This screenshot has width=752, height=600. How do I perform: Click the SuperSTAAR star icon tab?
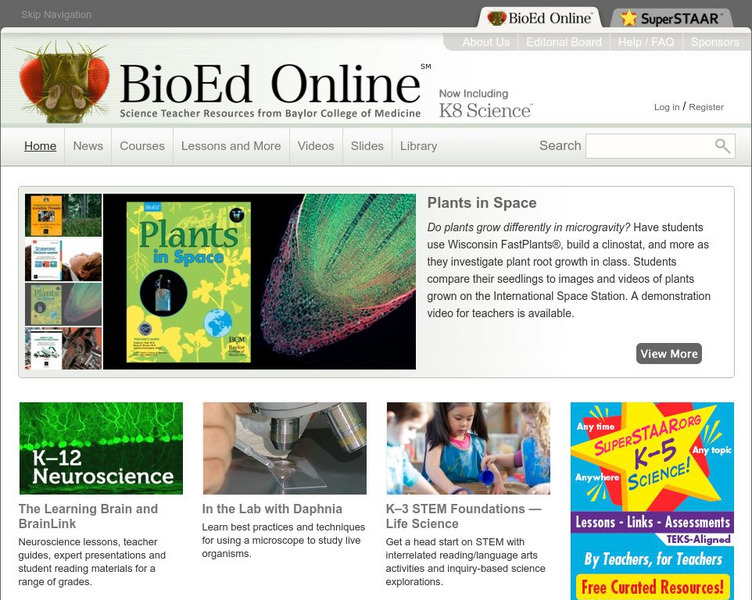(672, 18)
